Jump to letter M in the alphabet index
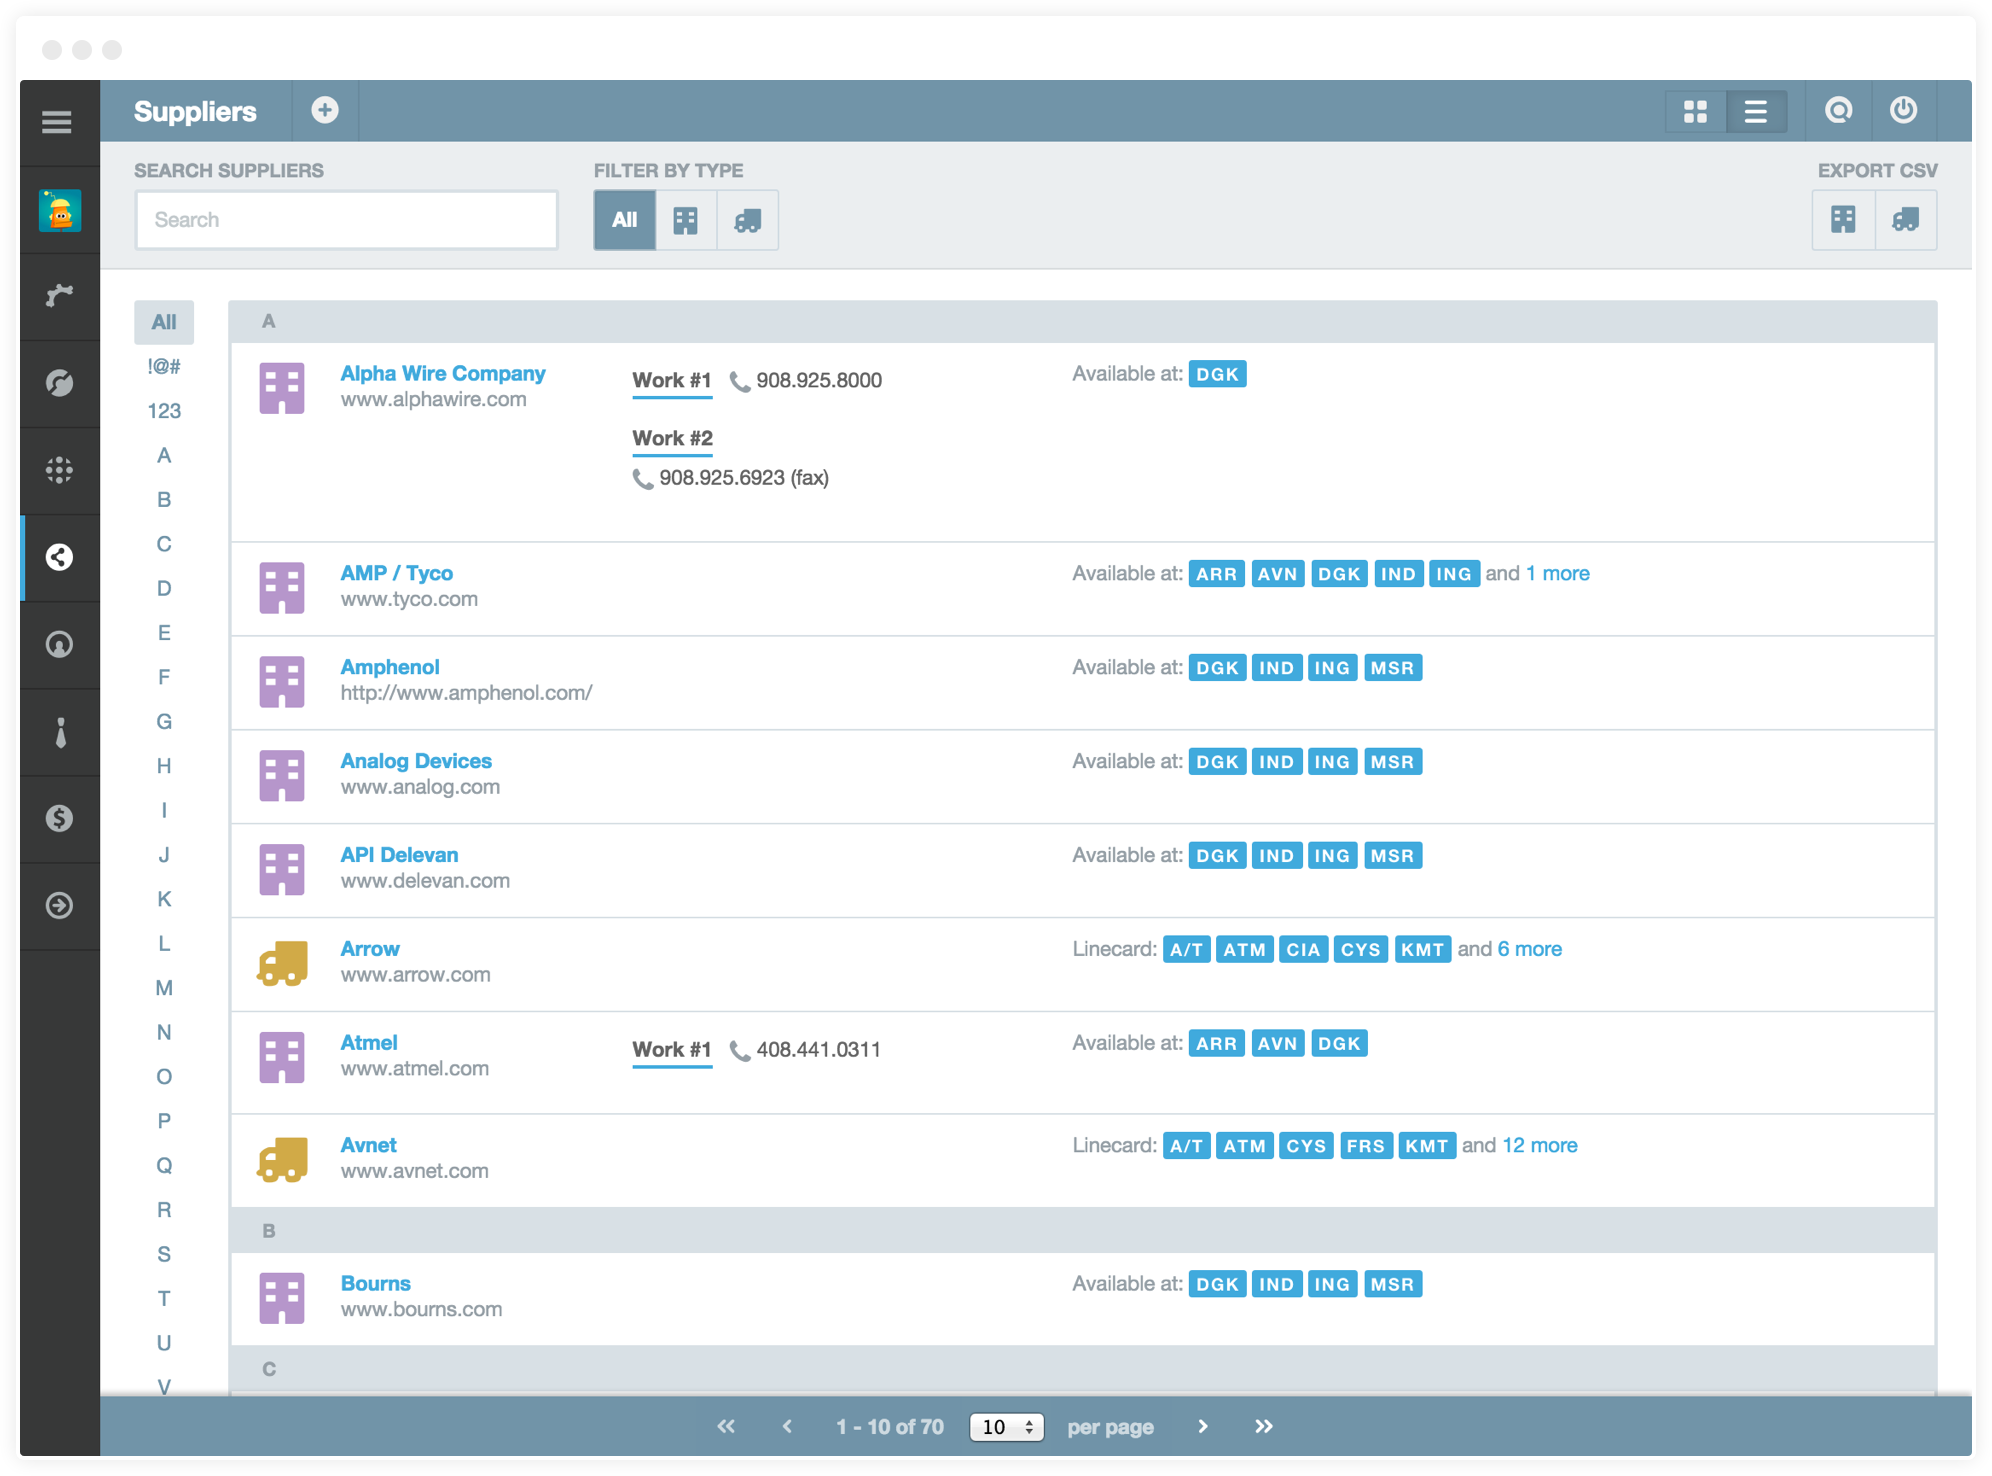Viewport: 1992px width, 1476px height. 164,988
